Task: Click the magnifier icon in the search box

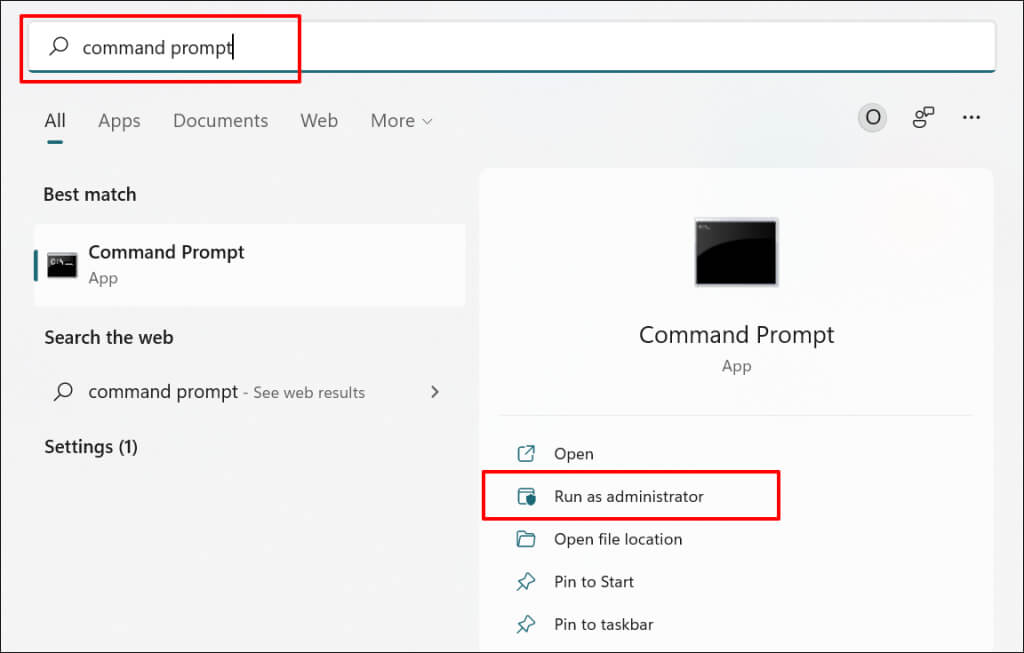Action: (59, 46)
